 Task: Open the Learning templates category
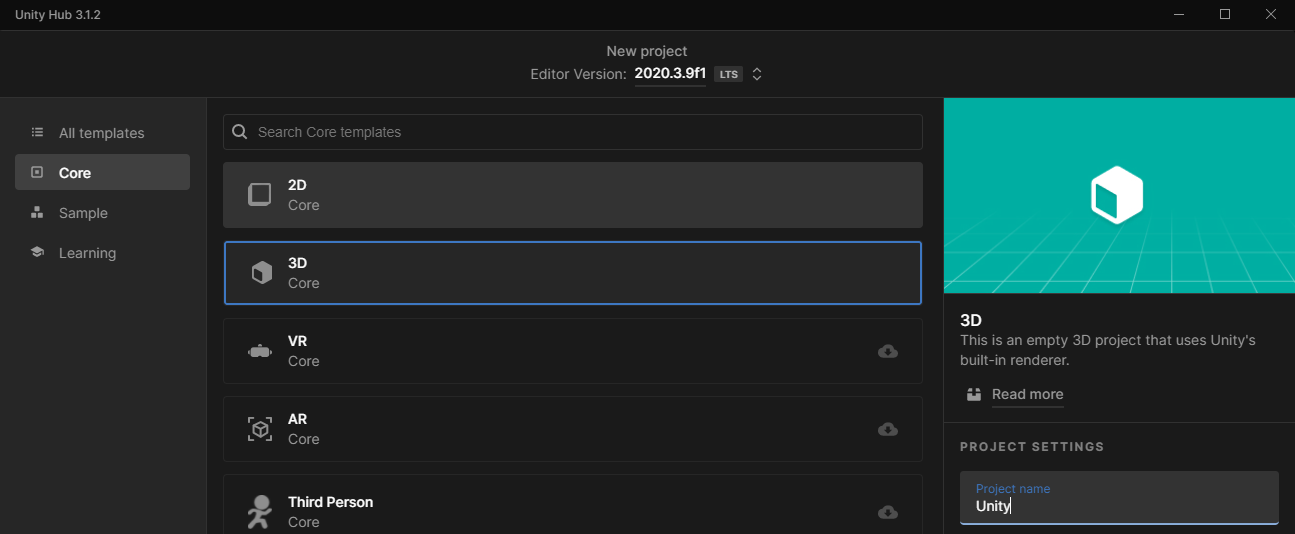pos(102,253)
